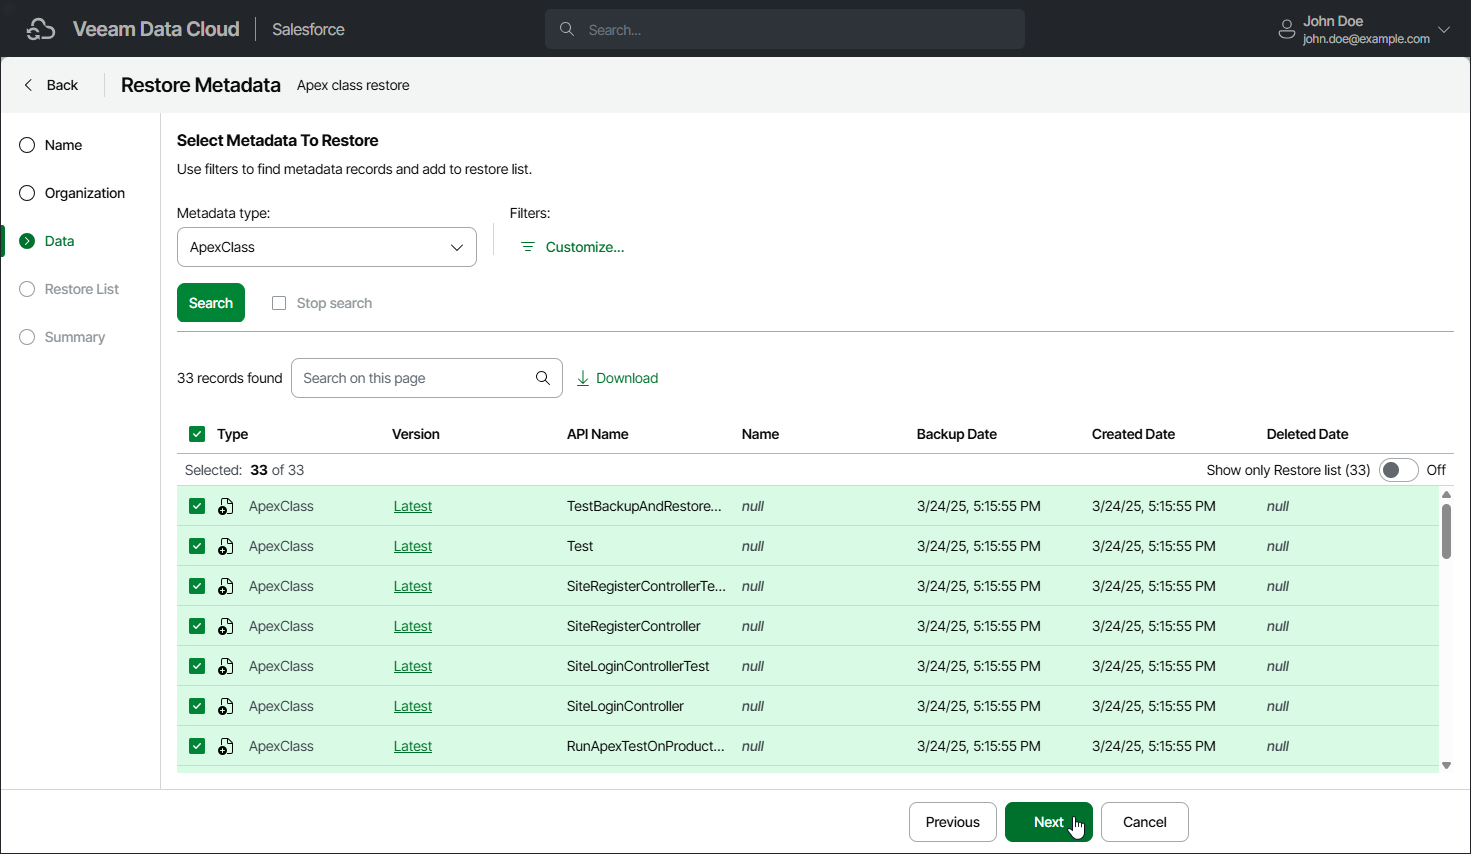This screenshot has width=1471, height=854.
Task: Uncheck the TestBackupAndRestore... row checkbox
Action: point(197,506)
